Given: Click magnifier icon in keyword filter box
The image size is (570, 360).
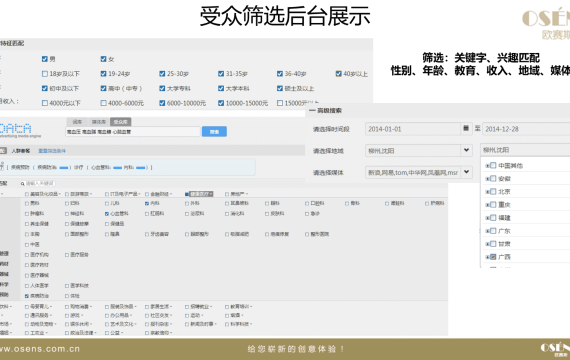Looking at the screenshot, I should tap(23, 184).
